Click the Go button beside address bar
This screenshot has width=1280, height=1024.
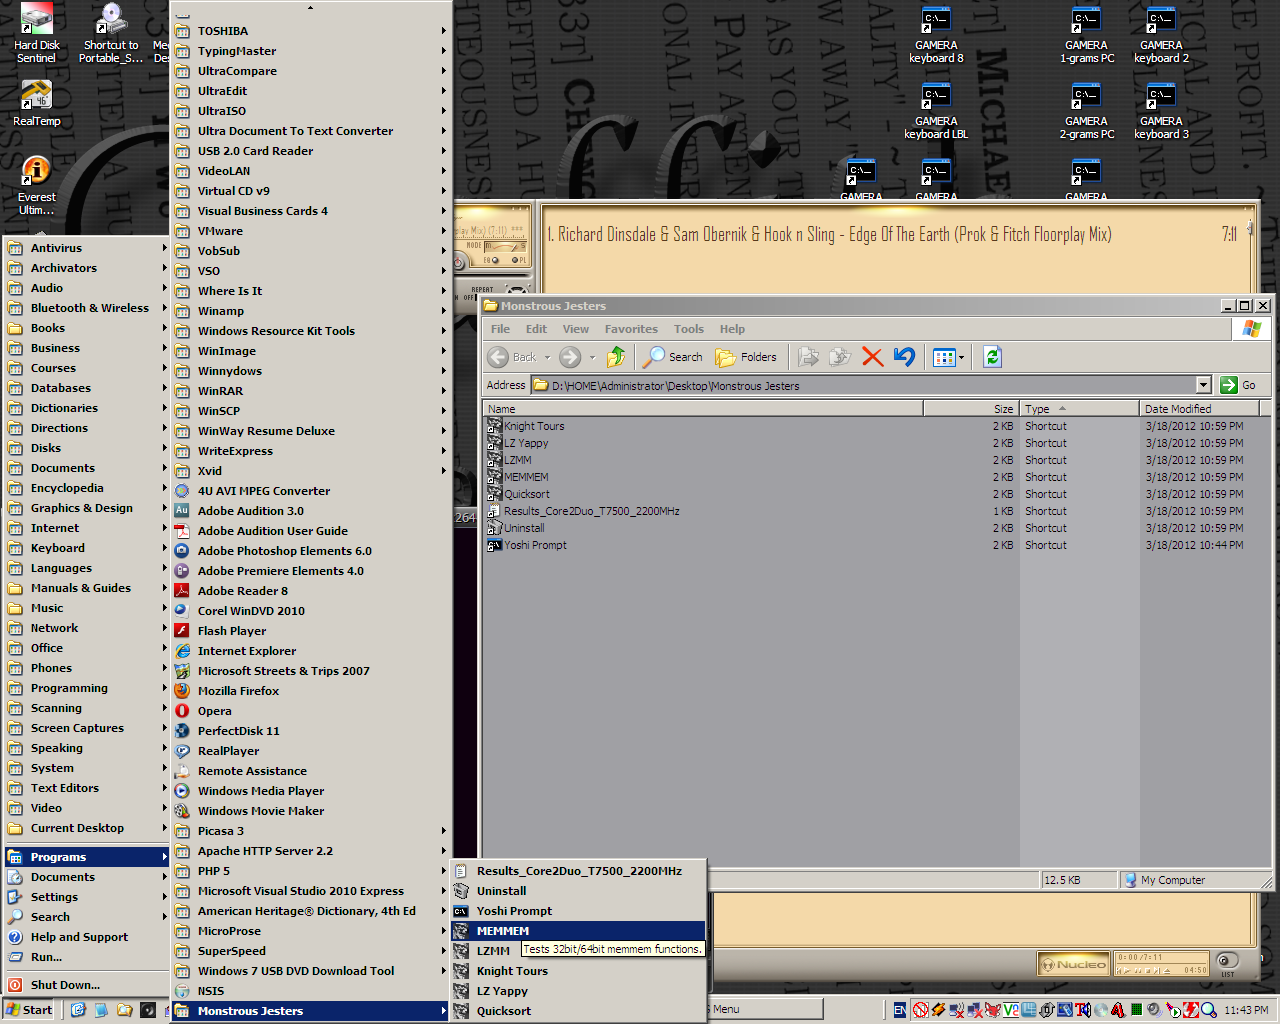coord(1239,385)
